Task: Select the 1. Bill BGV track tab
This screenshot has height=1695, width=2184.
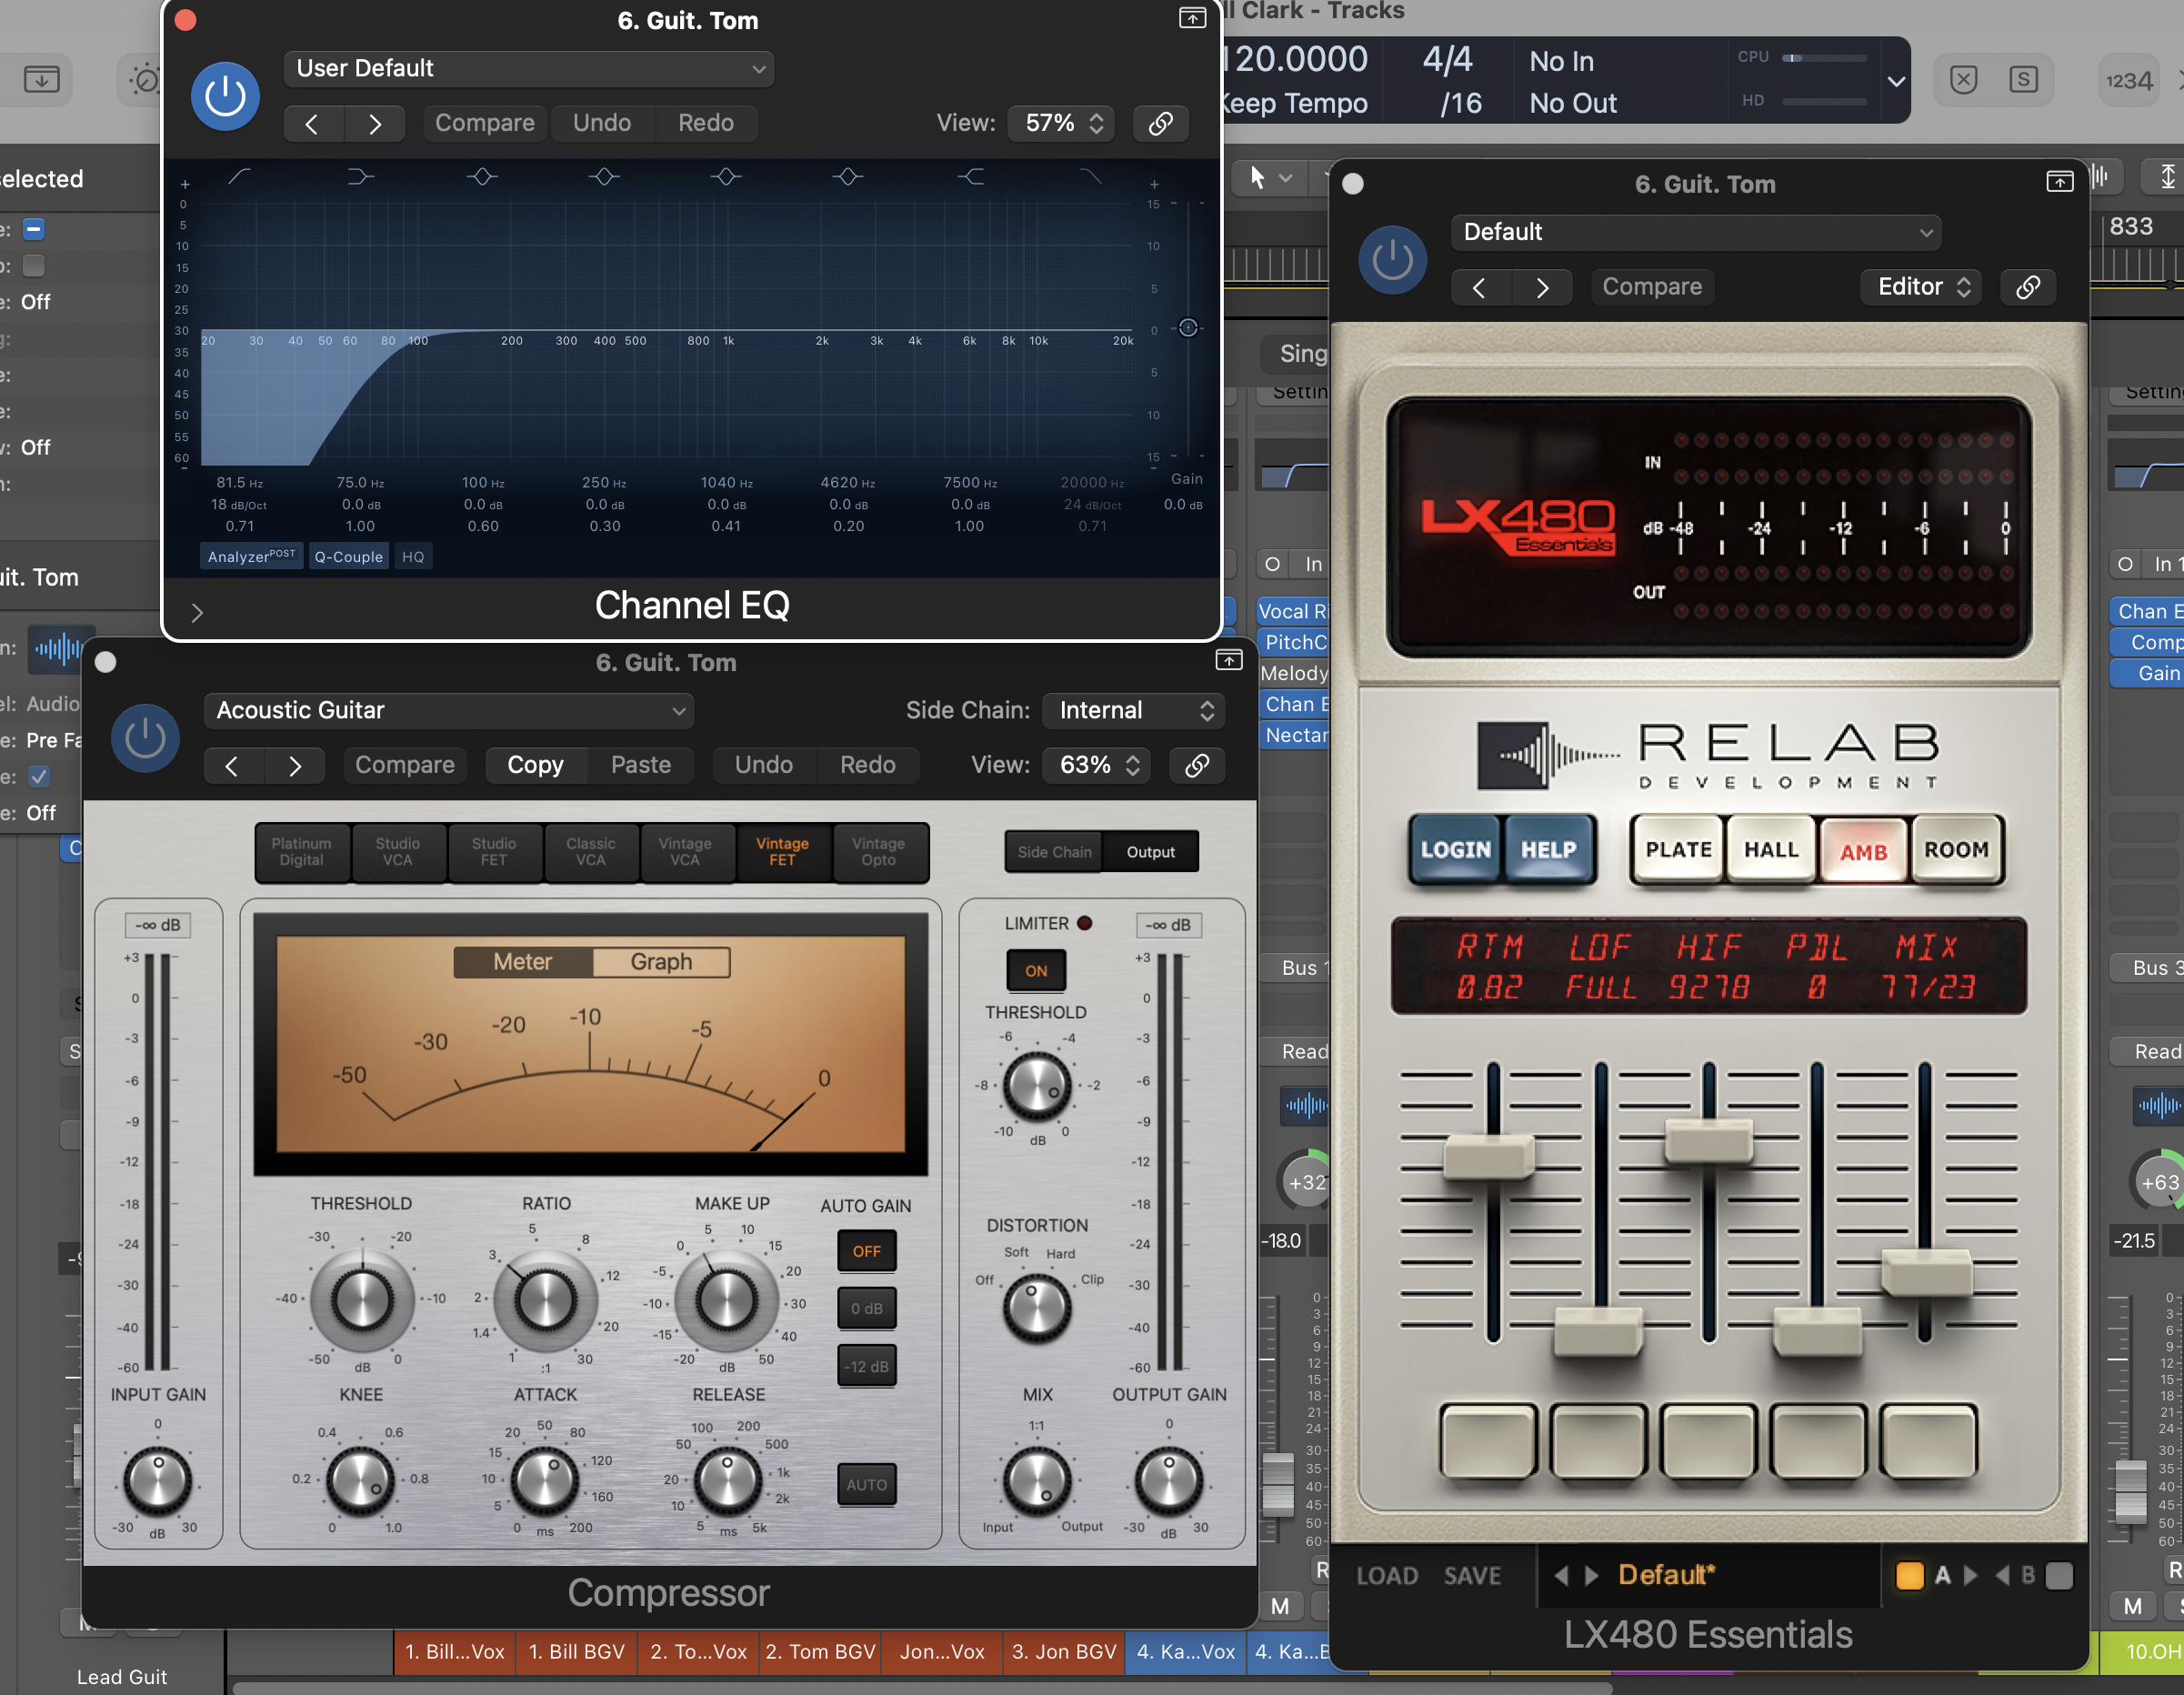Action: point(576,1652)
